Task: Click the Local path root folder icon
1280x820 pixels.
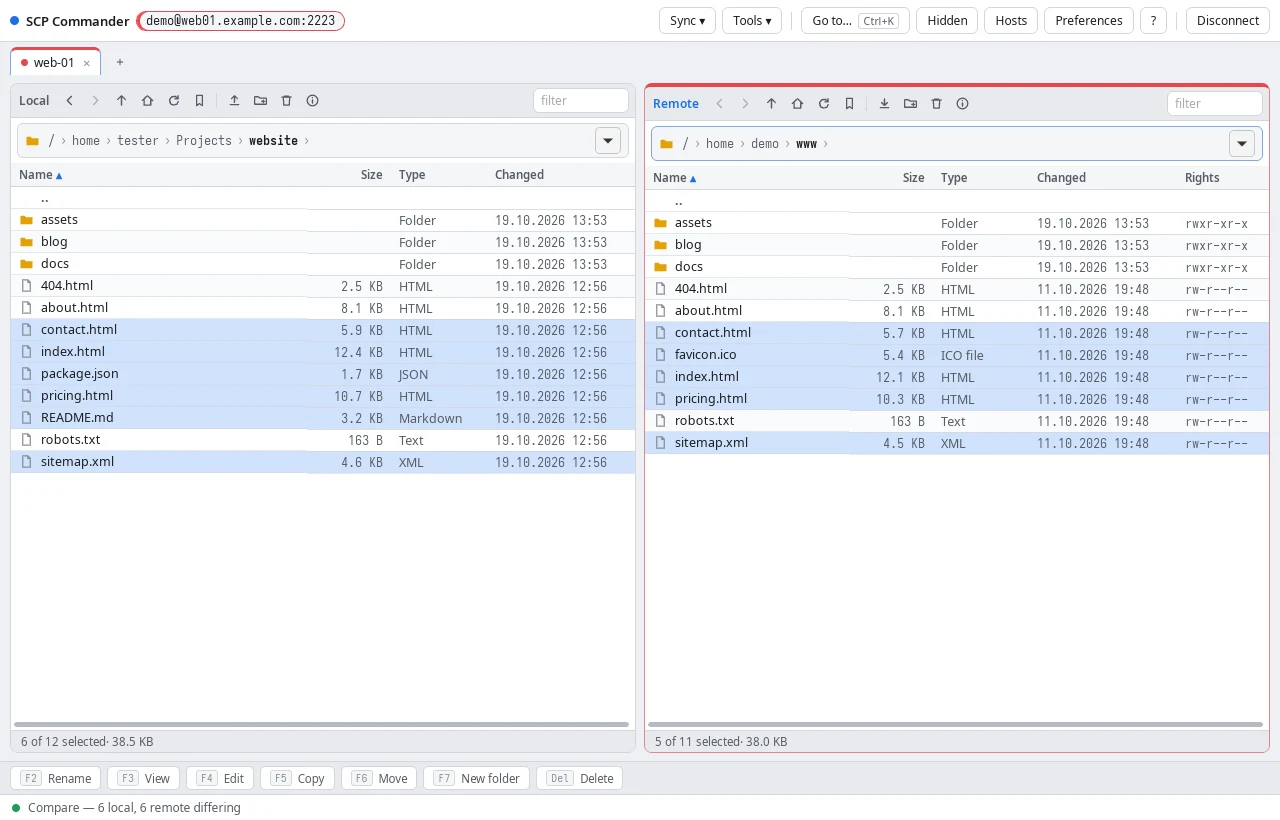Action: point(33,141)
